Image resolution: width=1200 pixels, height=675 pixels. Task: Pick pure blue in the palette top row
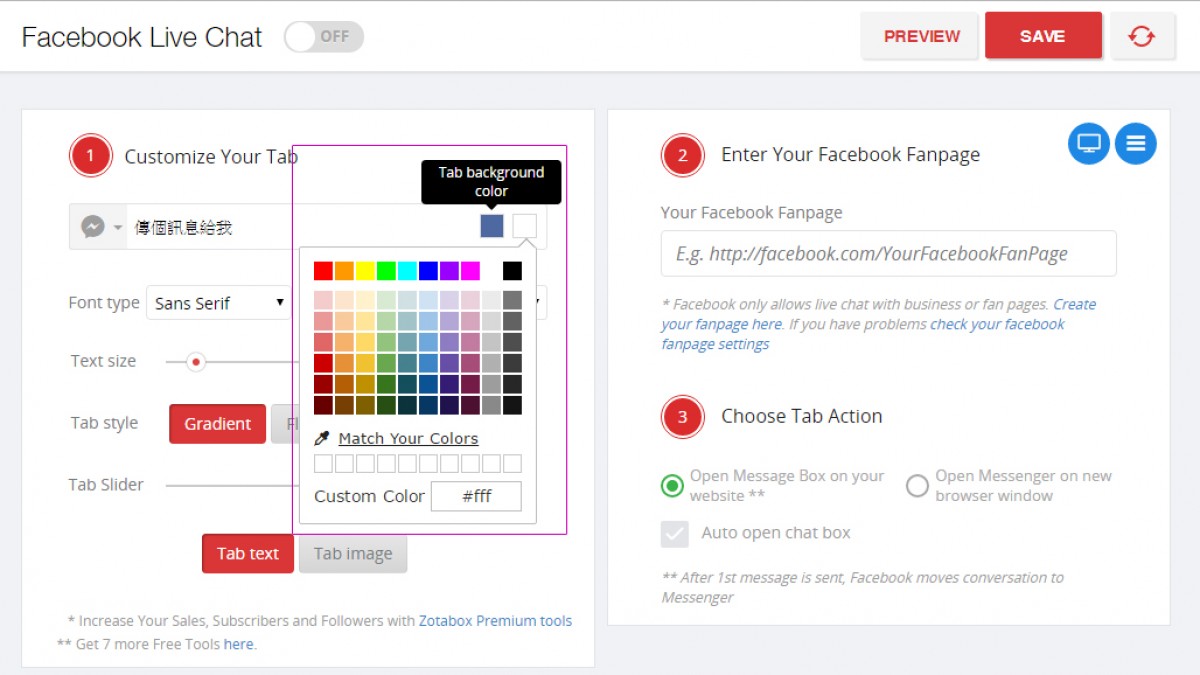(x=428, y=271)
